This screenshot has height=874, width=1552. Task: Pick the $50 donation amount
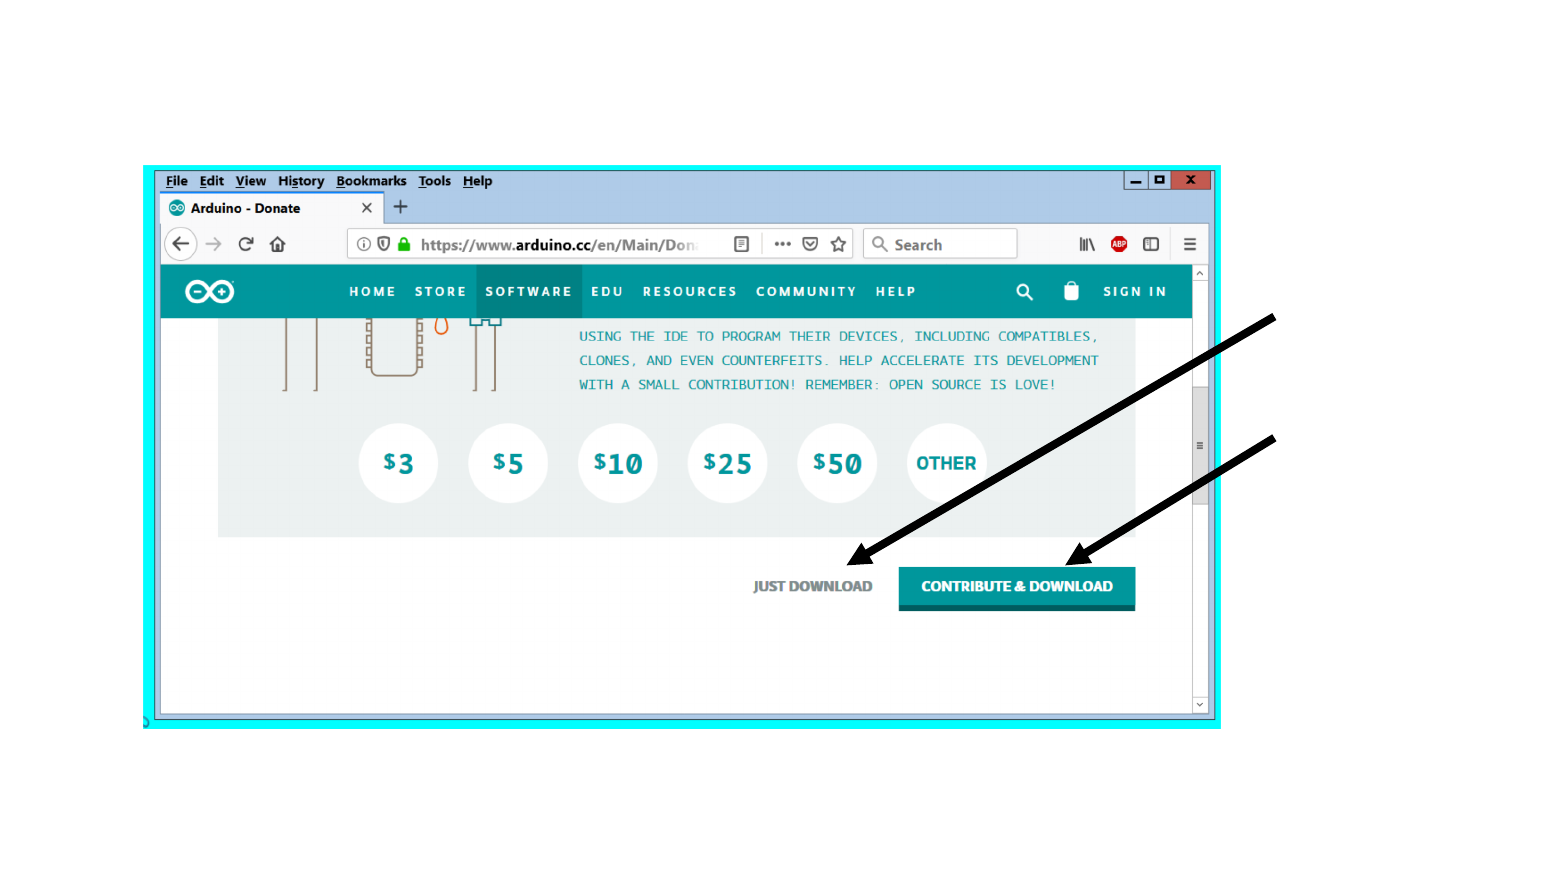(x=837, y=463)
